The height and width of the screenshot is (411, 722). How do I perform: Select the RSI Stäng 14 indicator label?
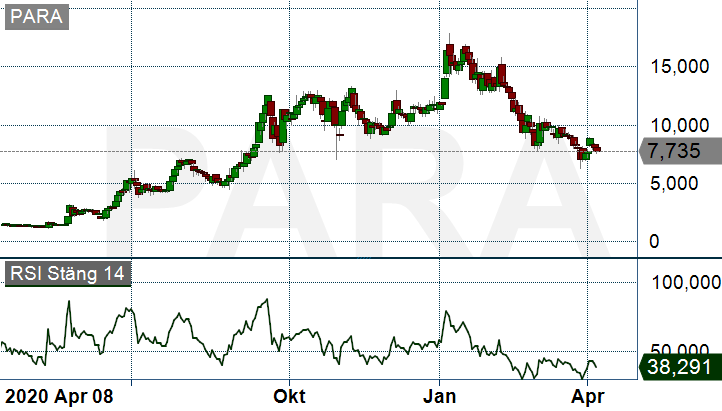tap(68, 274)
